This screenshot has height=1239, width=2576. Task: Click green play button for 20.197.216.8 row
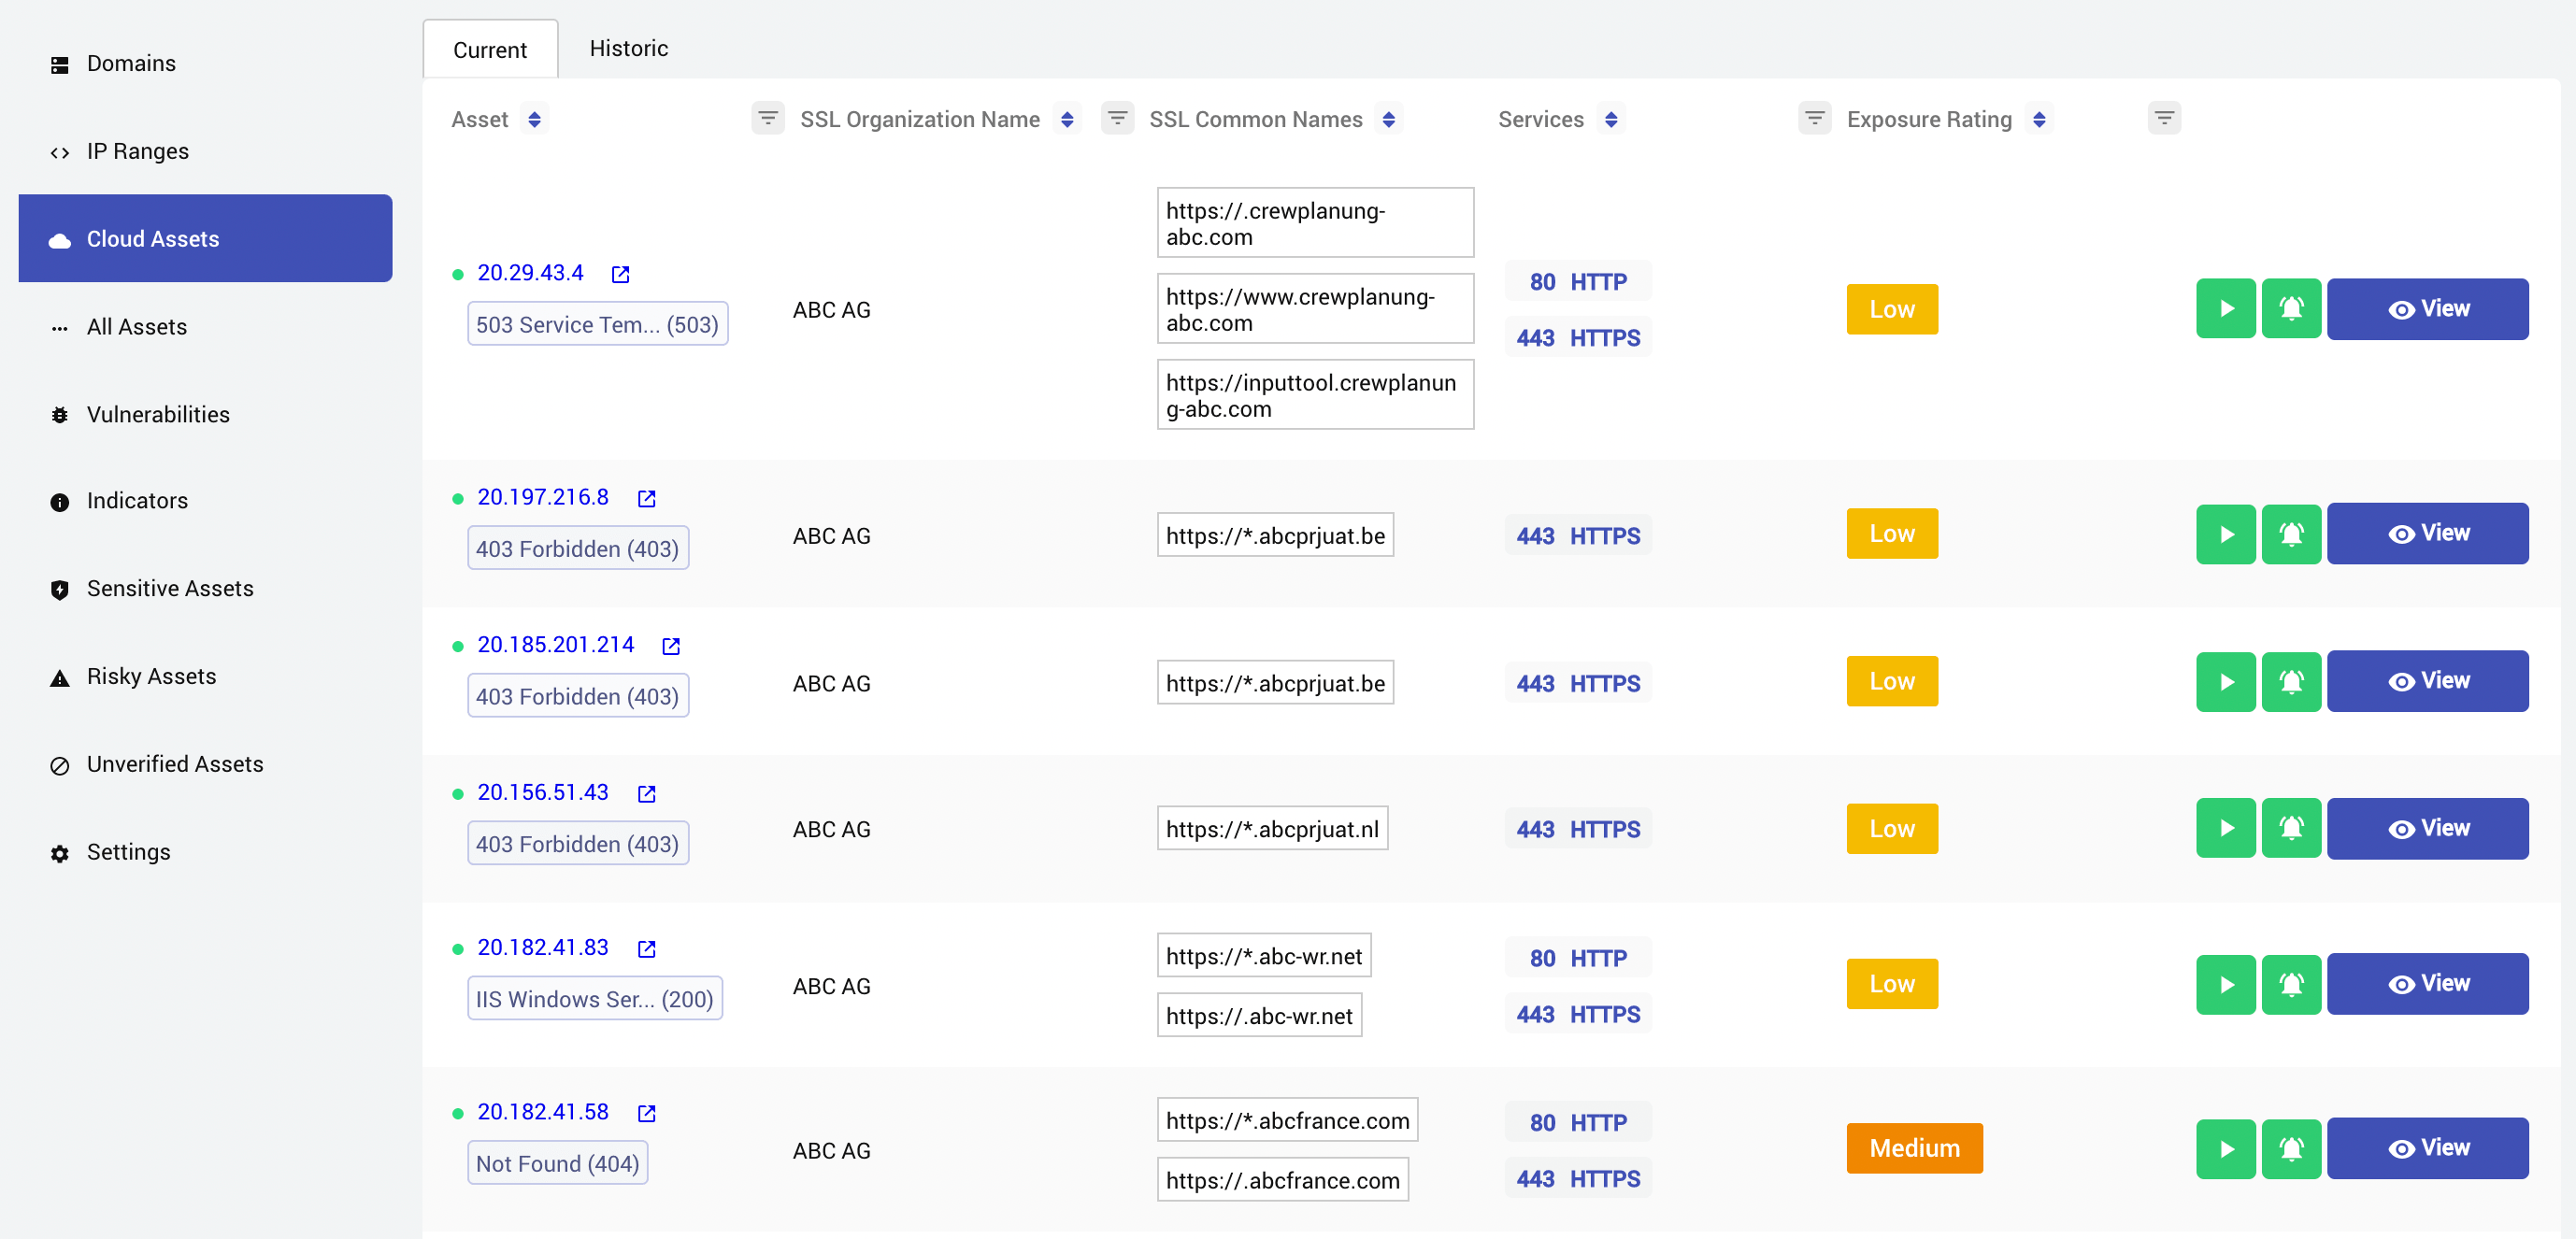click(x=2225, y=534)
